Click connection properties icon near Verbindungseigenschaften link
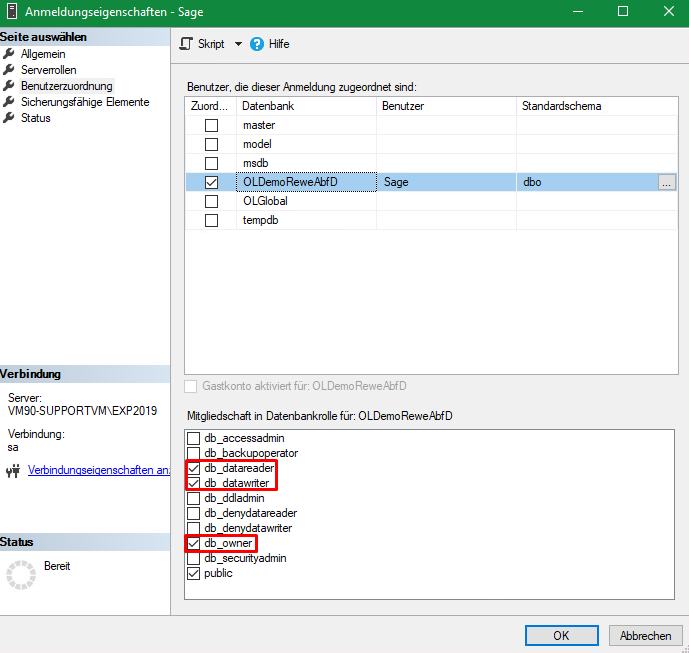Image resolution: width=689 pixels, height=653 pixels. click(x=13, y=471)
